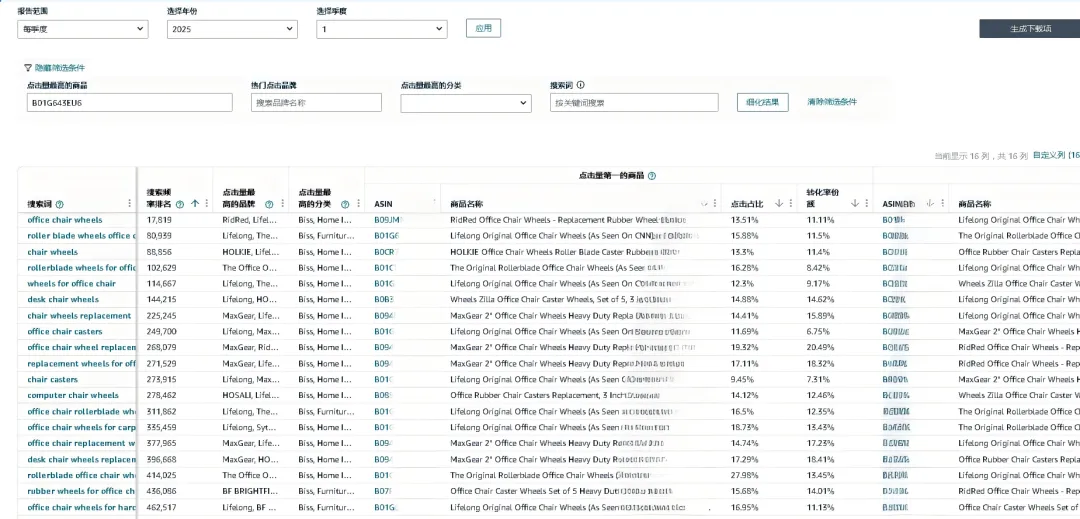
Task: Open the 报告范围 dropdown showing 每季度
Action: pyautogui.click(x=83, y=29)
